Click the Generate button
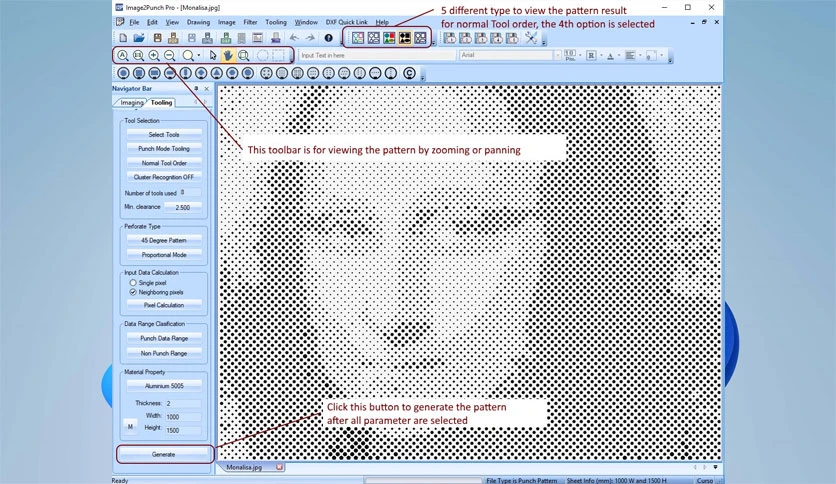The width and height of the screenshot is (836, 484). click(x=164, y=454)
